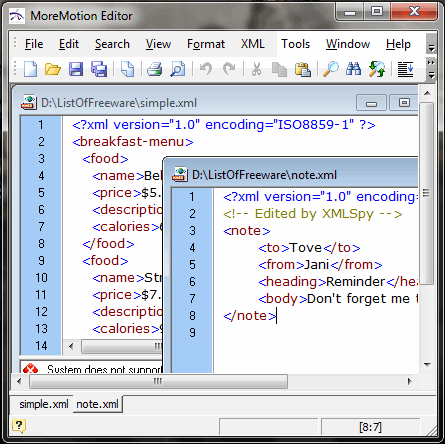Click the simple.xml window document icon
445x444 pixels.
[29, 103]
